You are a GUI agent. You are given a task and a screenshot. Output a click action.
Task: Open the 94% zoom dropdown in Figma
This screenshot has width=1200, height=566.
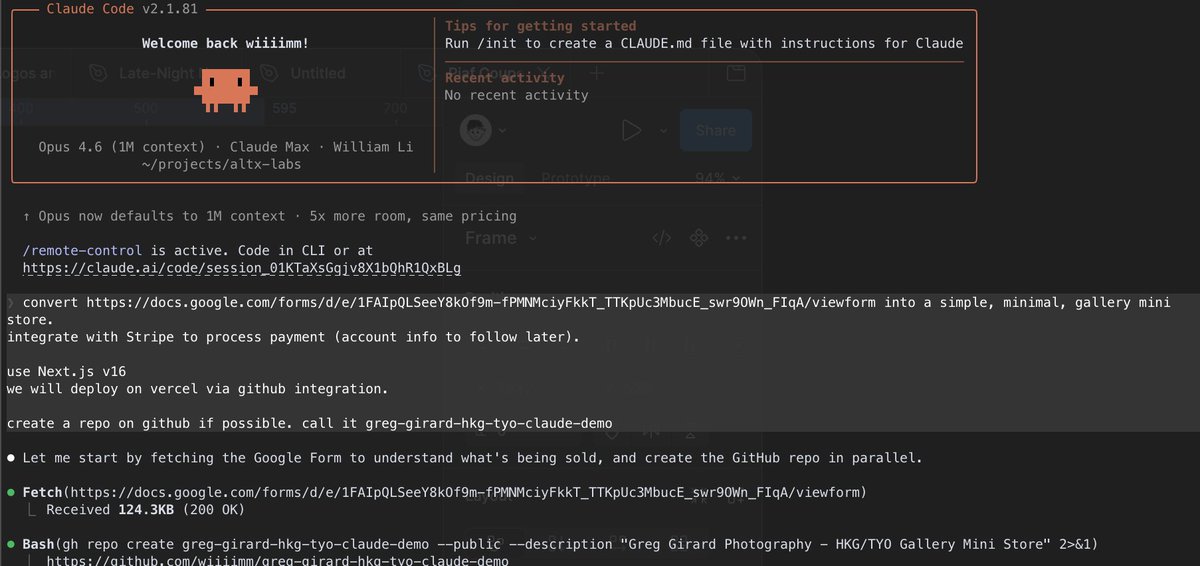[719, 178]
